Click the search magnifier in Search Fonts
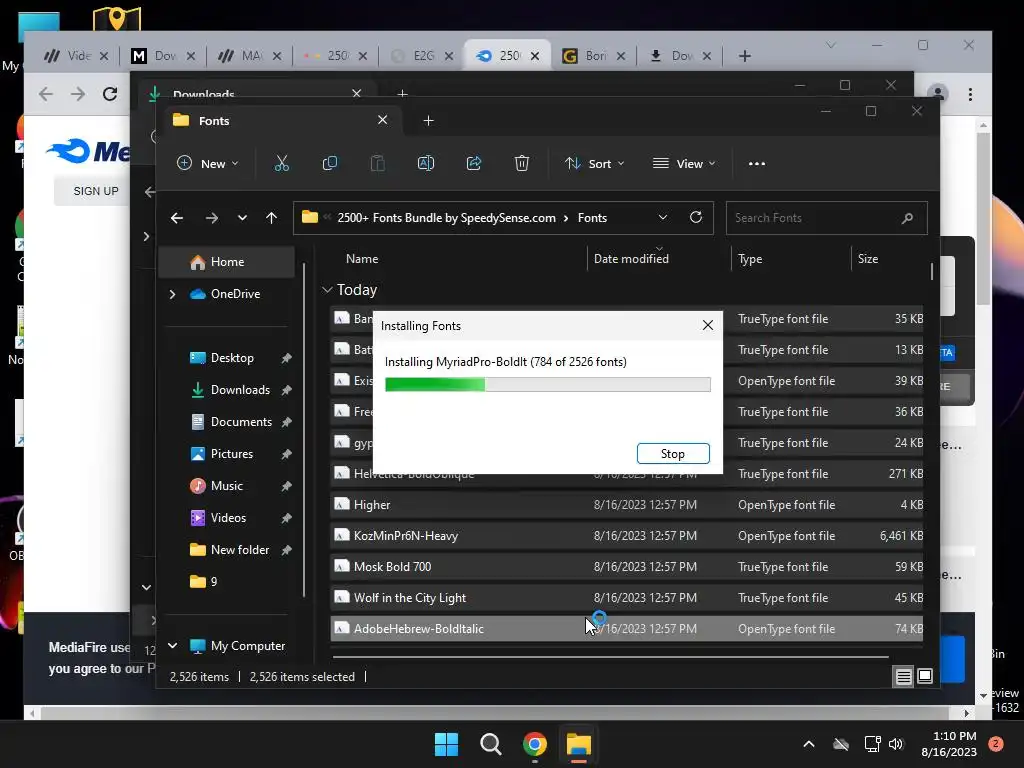 coord(907,218)
